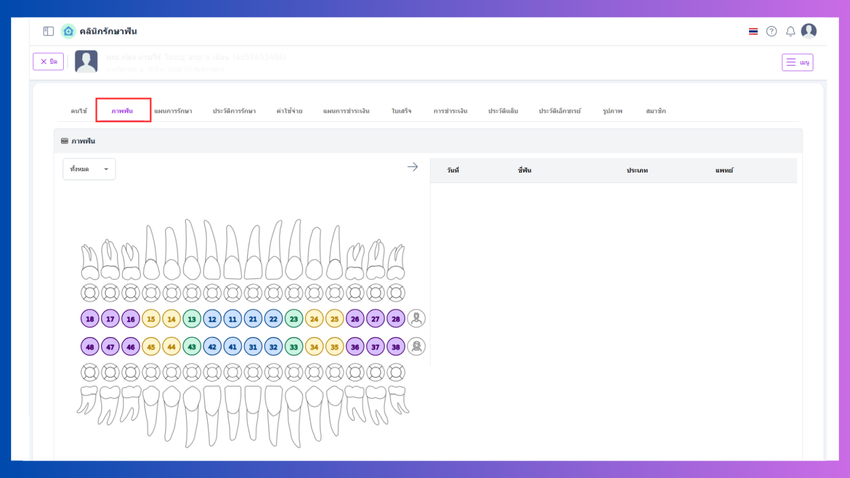Select tooth number 21
The height and width of the screenshot is (478, 850).
pos(253,319)
